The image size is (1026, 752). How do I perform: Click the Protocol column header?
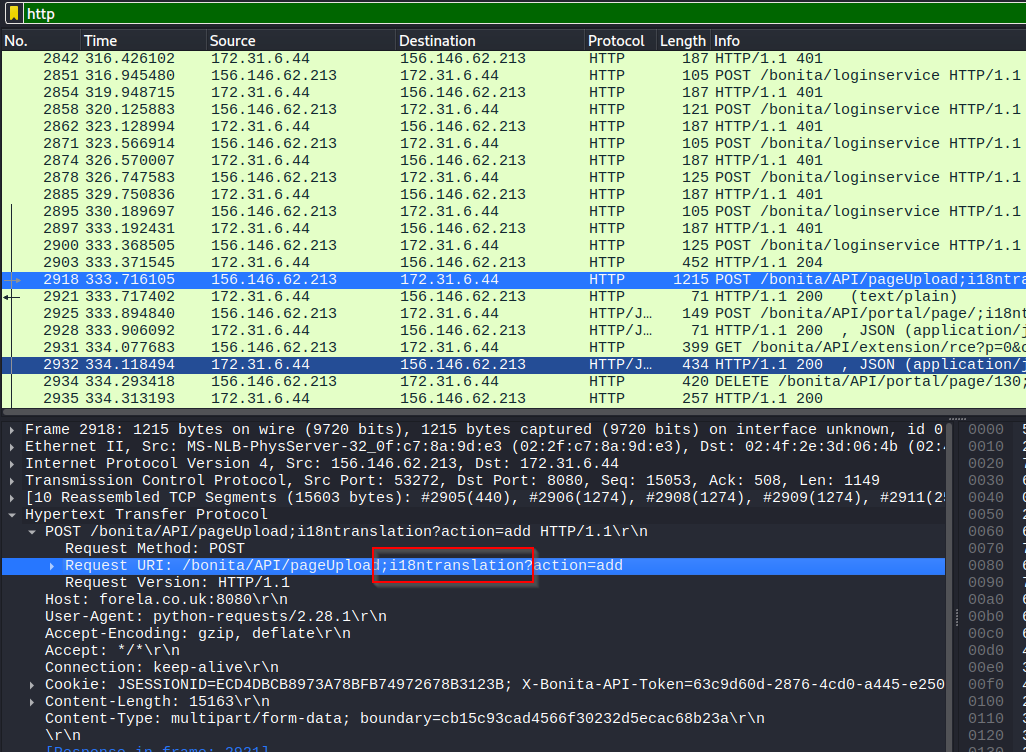point(616,41)
